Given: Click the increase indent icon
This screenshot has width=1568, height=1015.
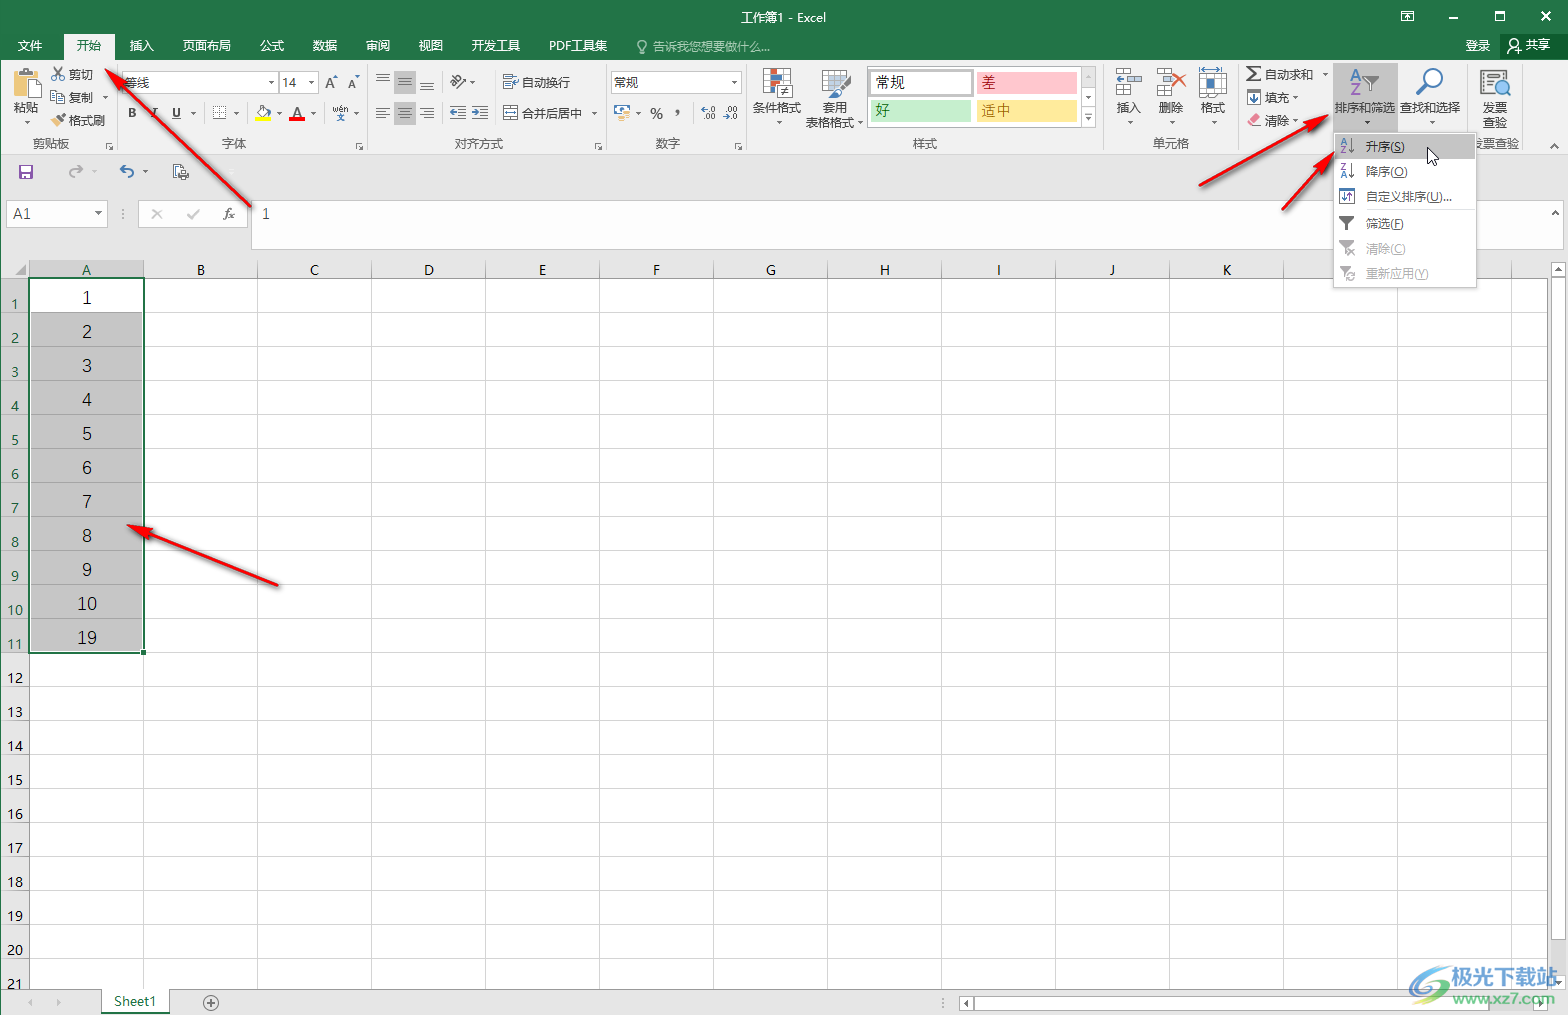Looking at the screenshot, I should coord(480,113).
